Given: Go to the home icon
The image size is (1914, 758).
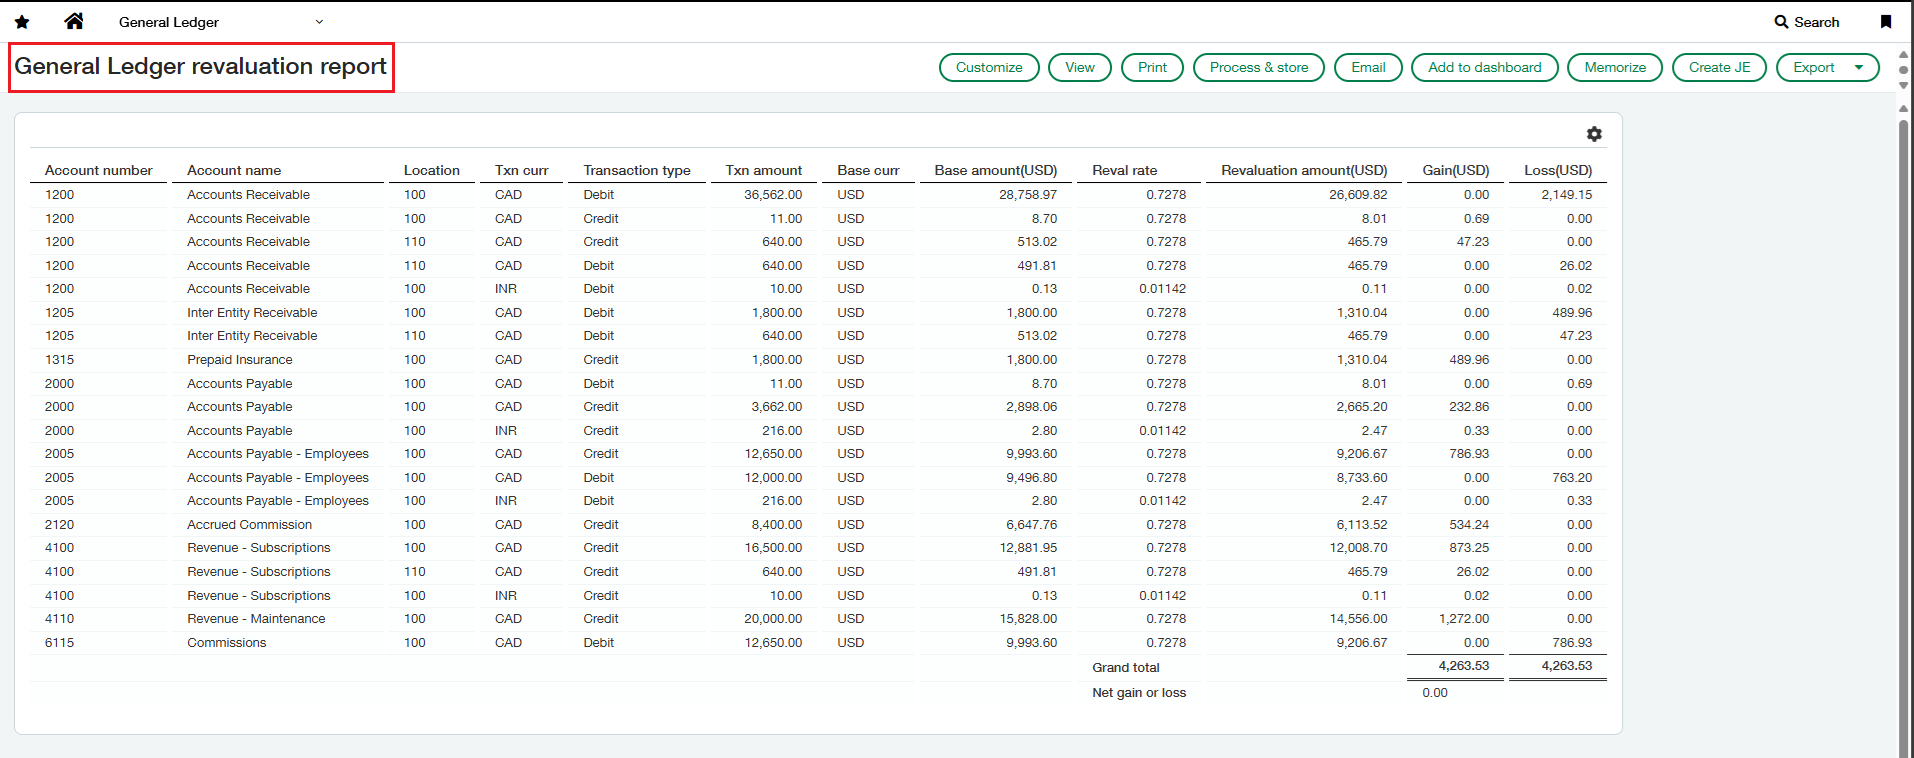Looking at the screenshot, I should click(74, 21).
